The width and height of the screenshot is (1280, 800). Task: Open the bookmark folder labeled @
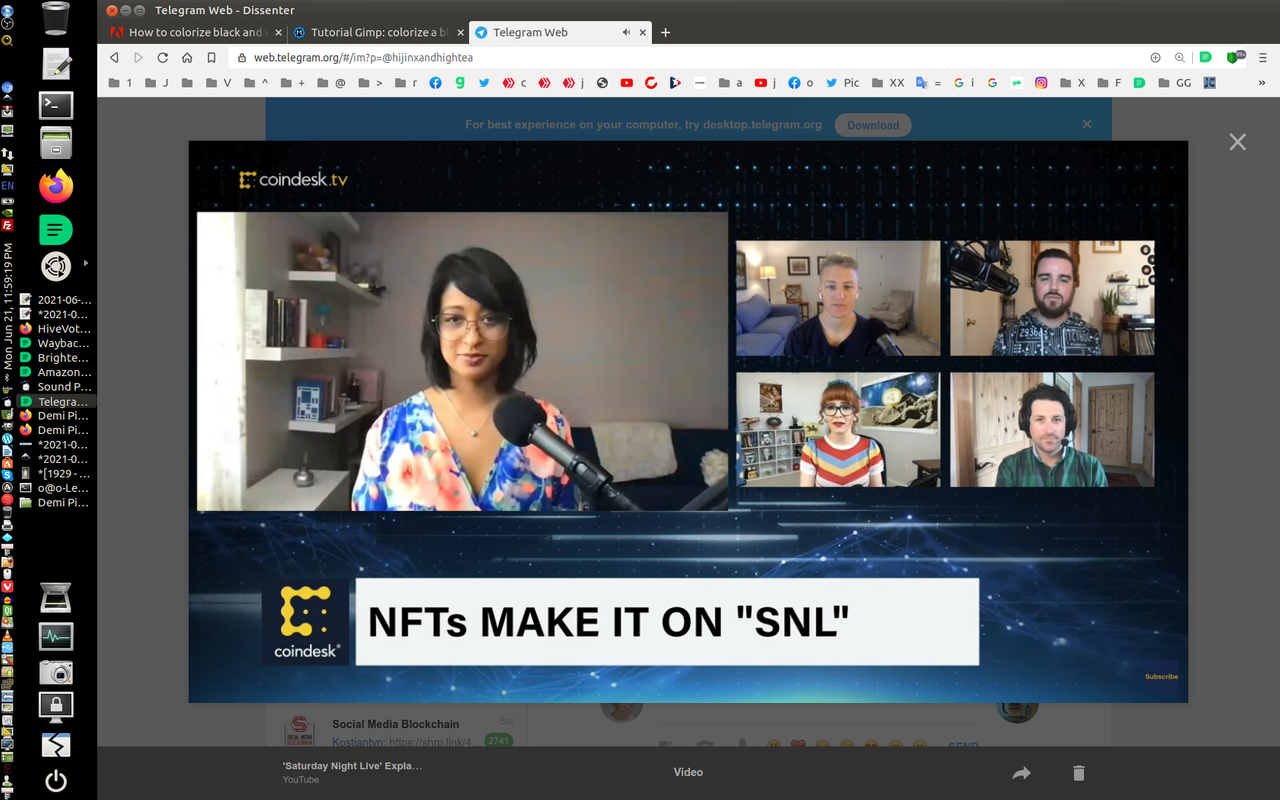coord(331,83)
